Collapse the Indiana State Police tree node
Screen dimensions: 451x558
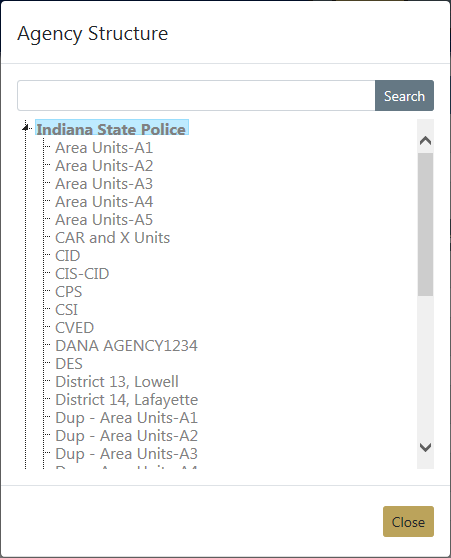[x=25, y=127]
